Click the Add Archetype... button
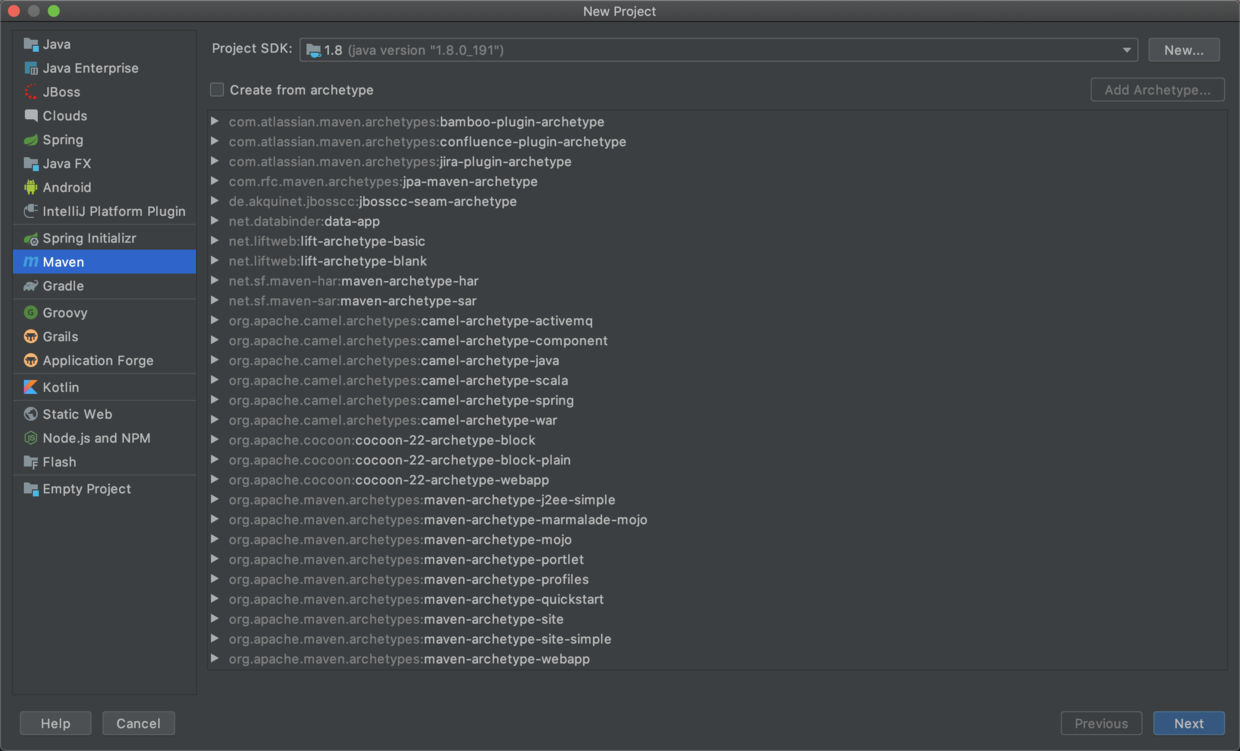 [x=1158, y=90]
